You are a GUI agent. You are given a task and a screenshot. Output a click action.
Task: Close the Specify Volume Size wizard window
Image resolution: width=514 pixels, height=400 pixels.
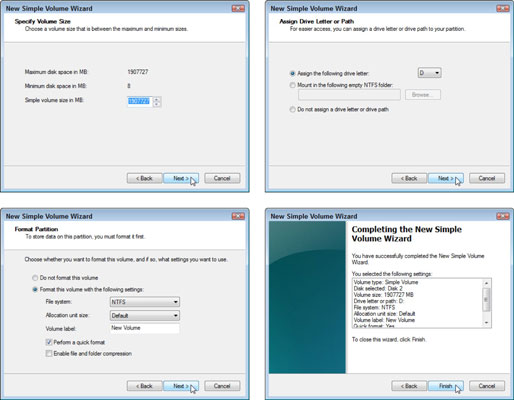[x=238, y=8]
